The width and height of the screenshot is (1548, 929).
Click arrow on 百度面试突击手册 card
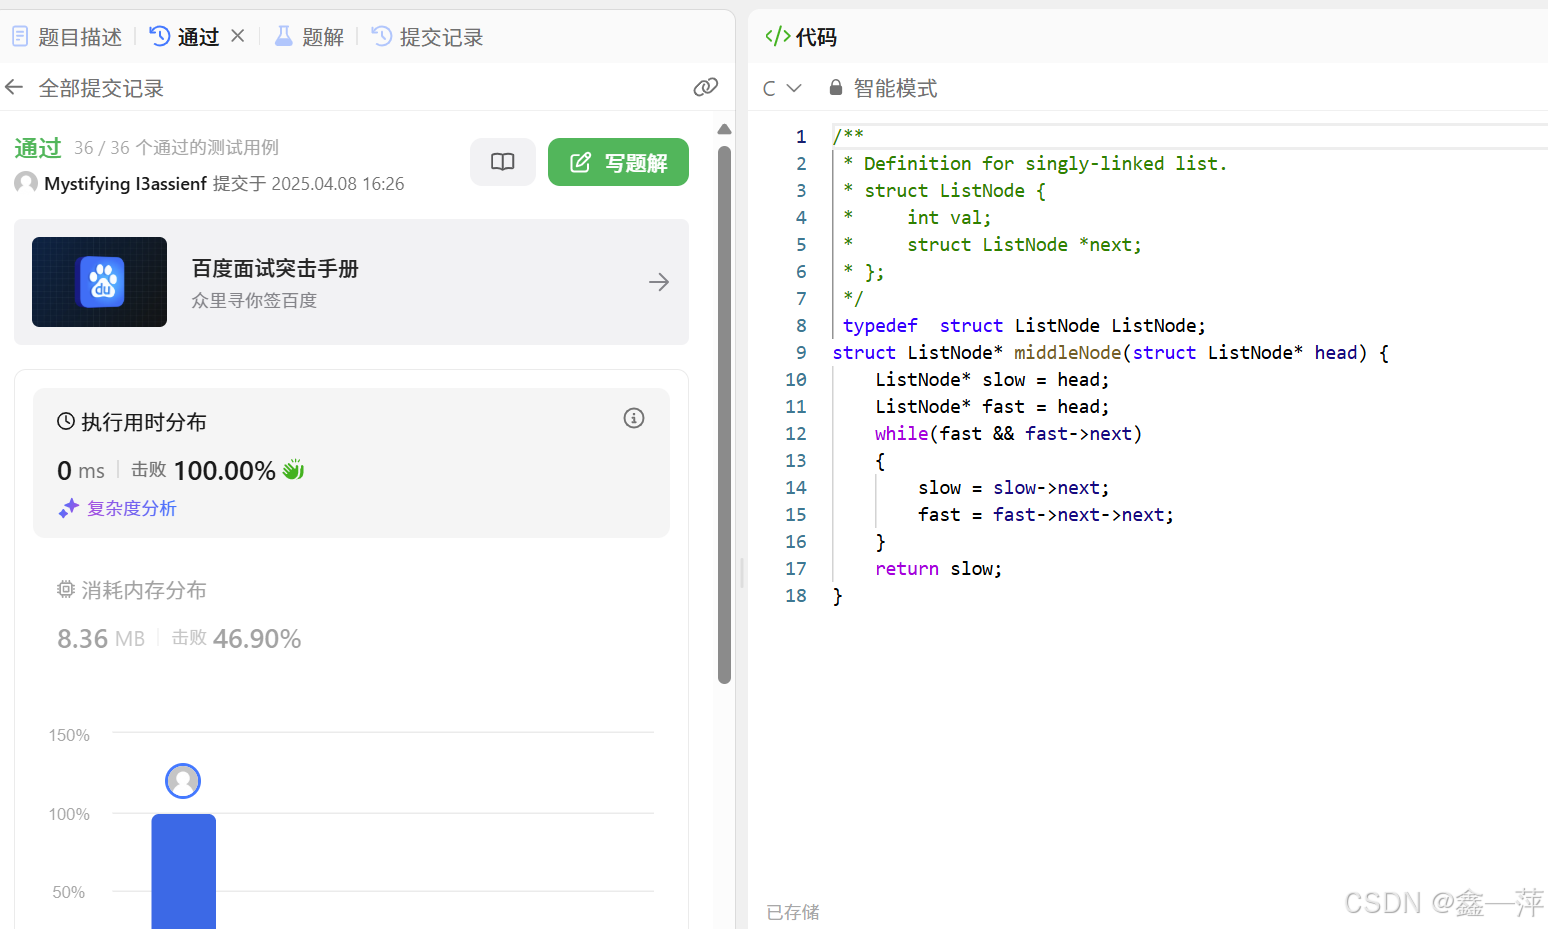(659, 282)
